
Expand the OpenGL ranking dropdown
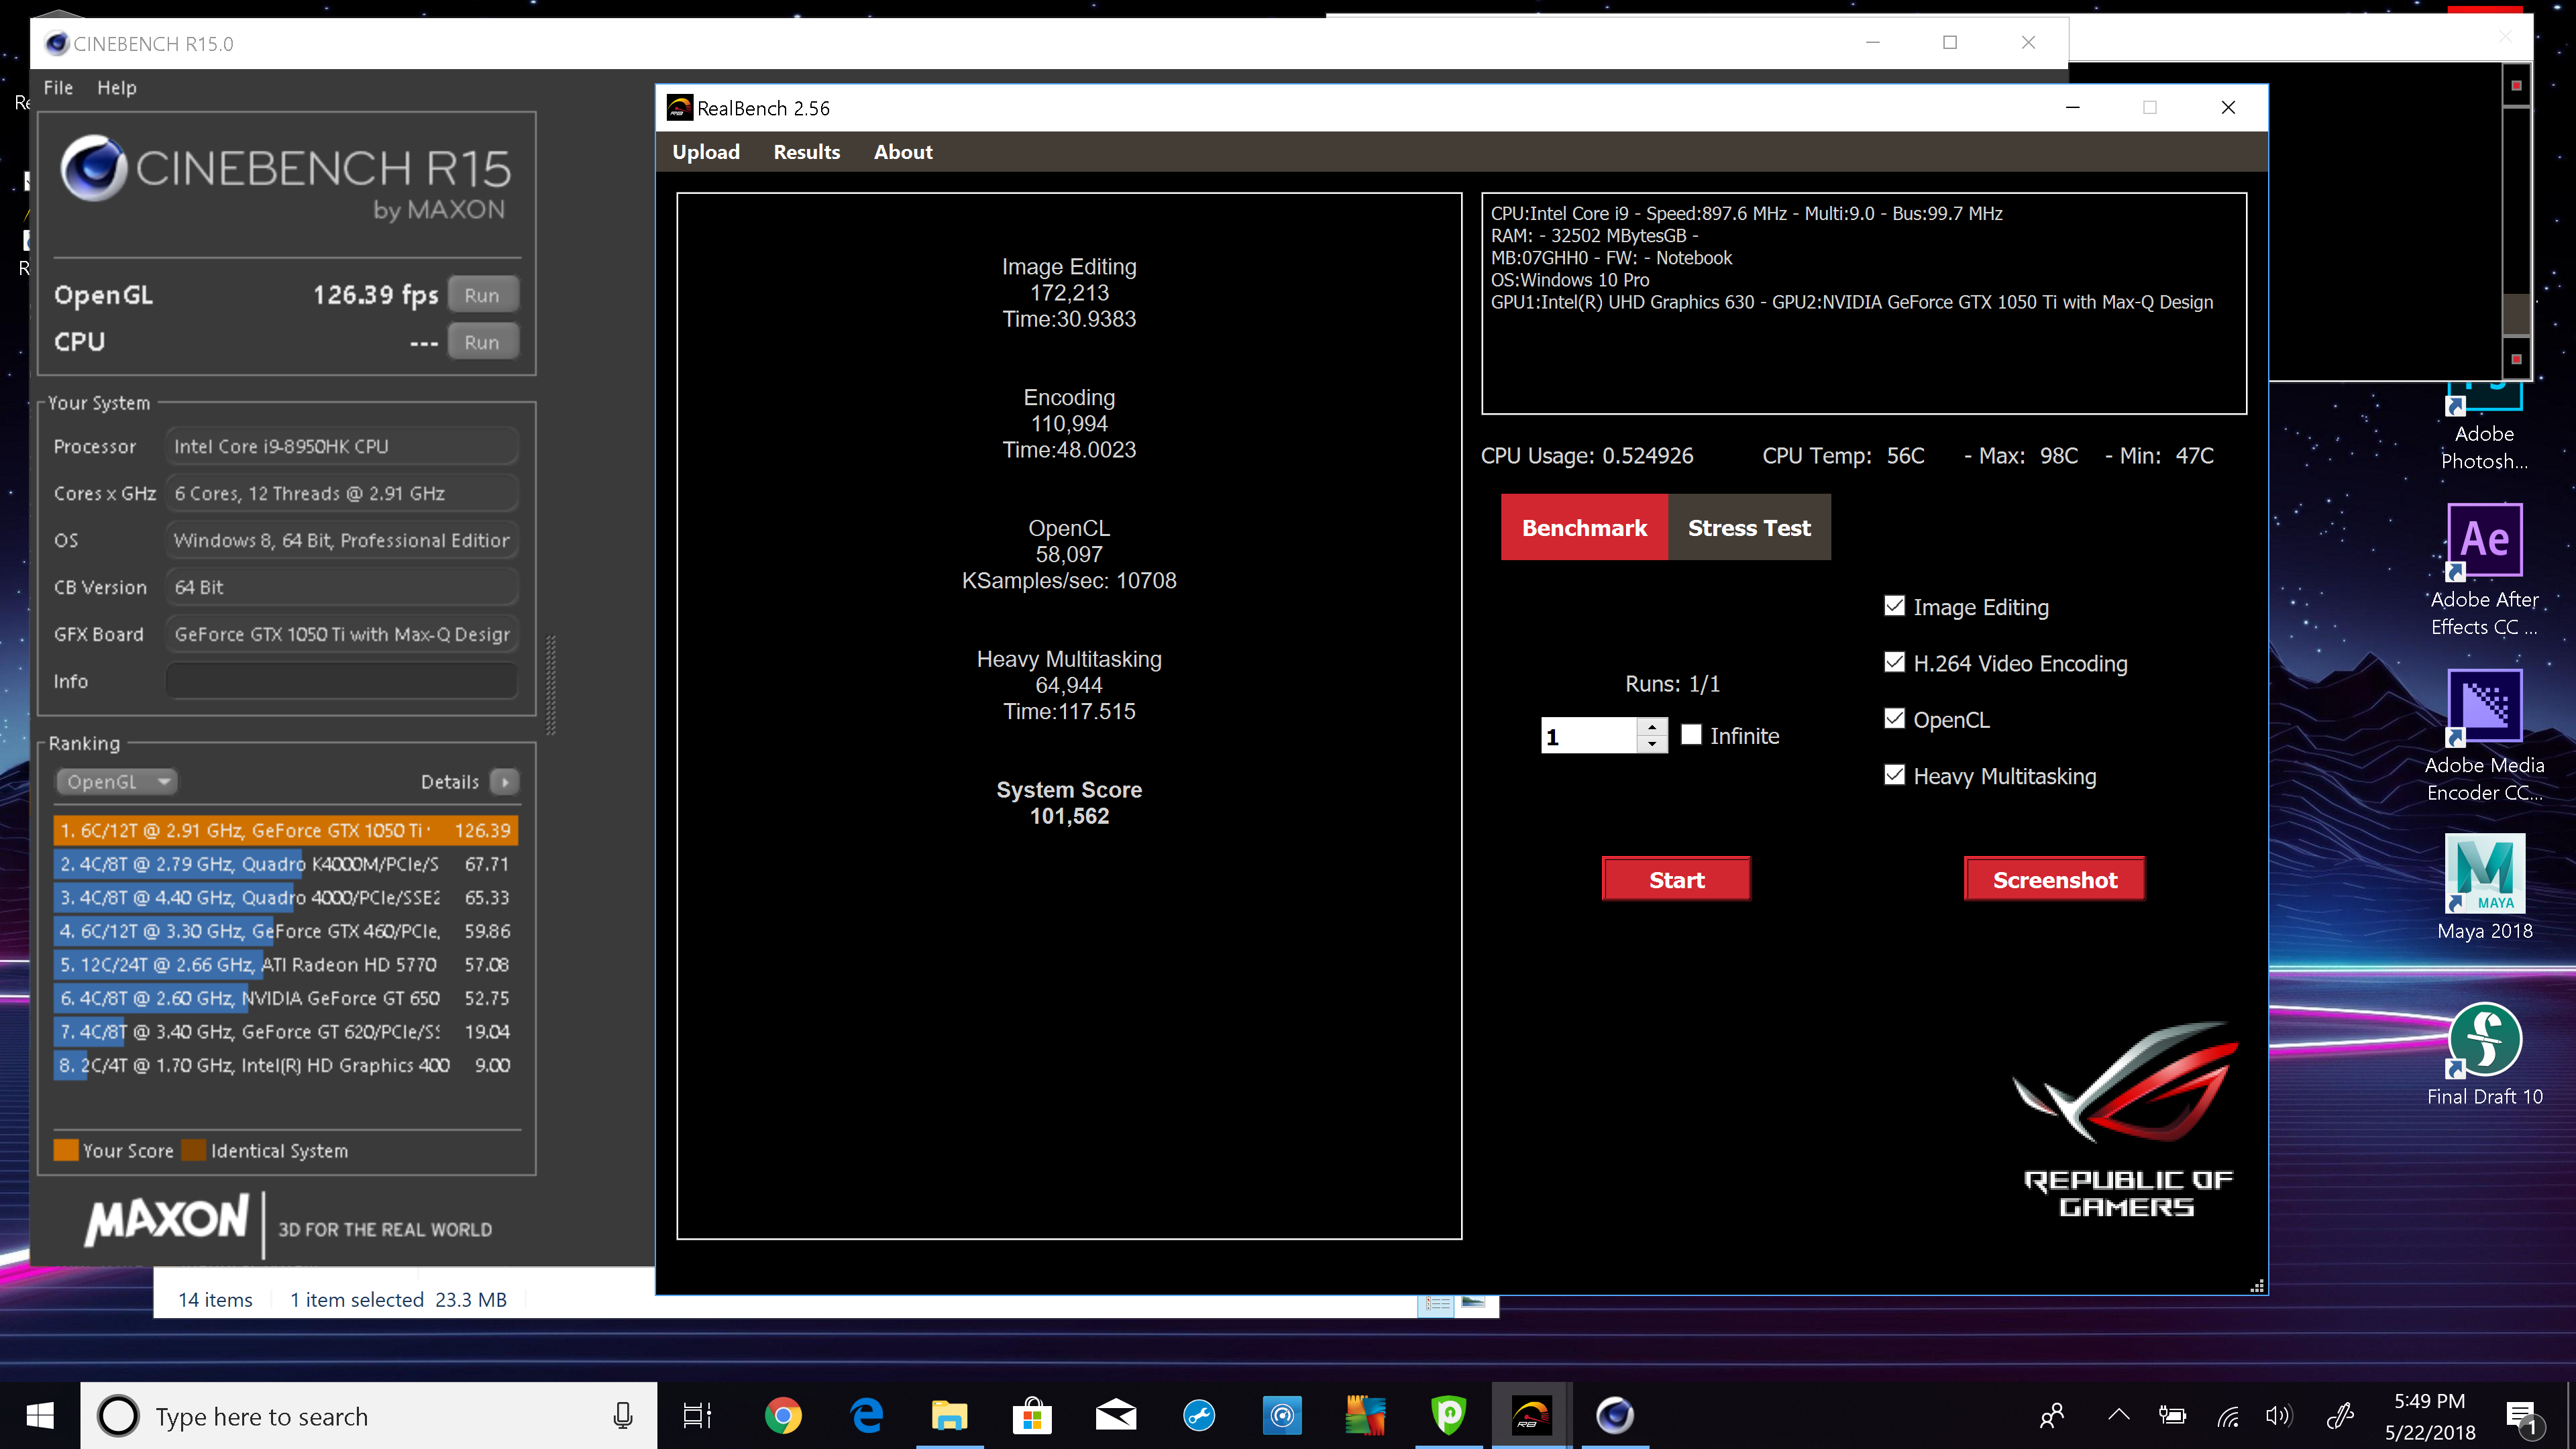116,781
